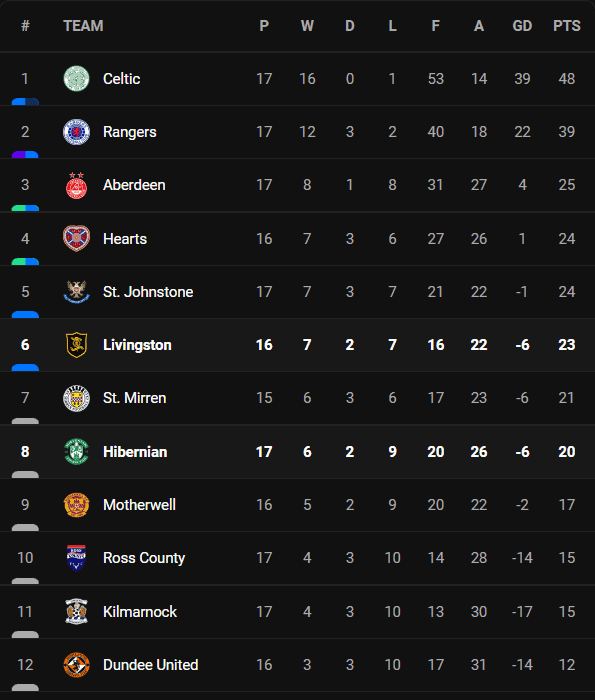This screenshot has width=595, height=700.
Task: Click the St. Mirren club crest
Action: [x=76, y=398]
